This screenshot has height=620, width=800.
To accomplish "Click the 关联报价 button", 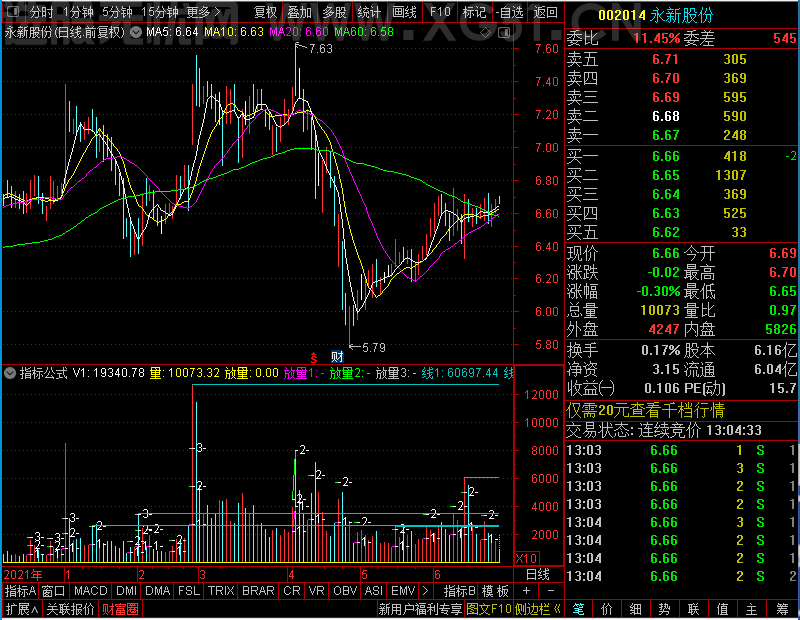I will point(70,609).
